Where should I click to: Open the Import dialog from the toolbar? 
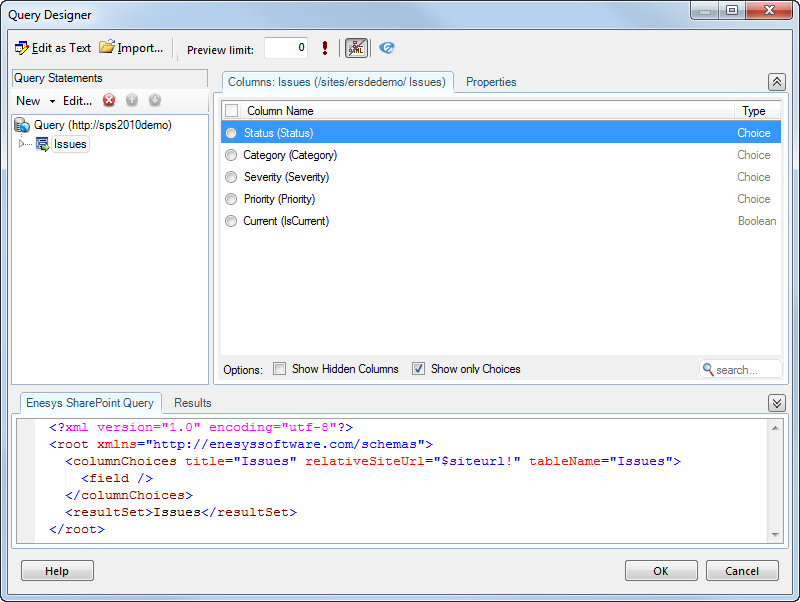pos(131,48)
